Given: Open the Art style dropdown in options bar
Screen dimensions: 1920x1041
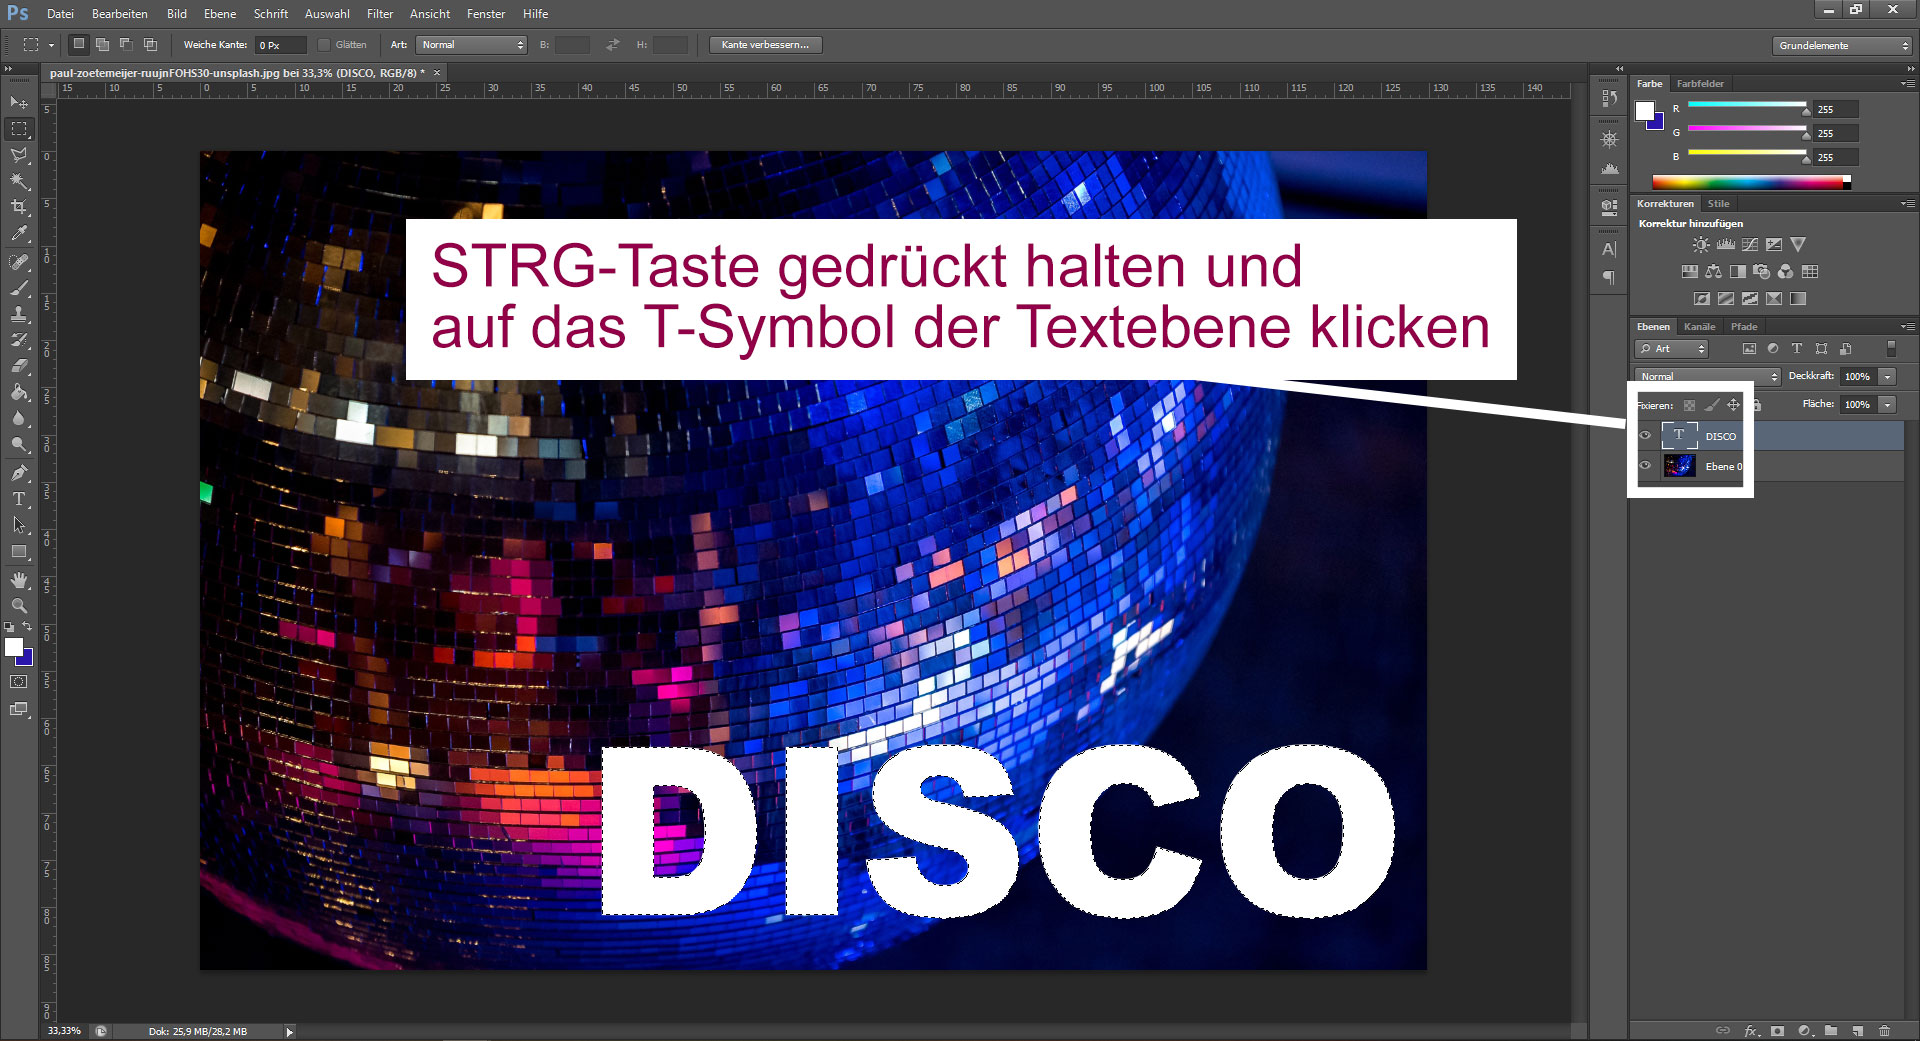Looking at the screenshot, I should (471, 45).
